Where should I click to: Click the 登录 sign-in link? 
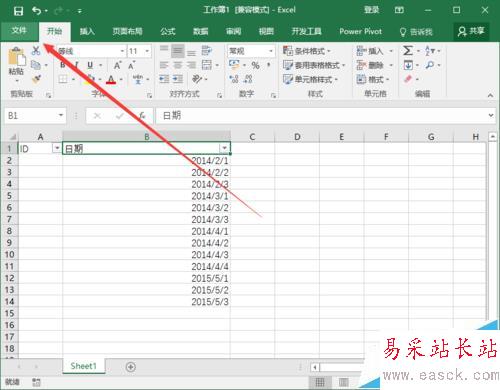371,10
